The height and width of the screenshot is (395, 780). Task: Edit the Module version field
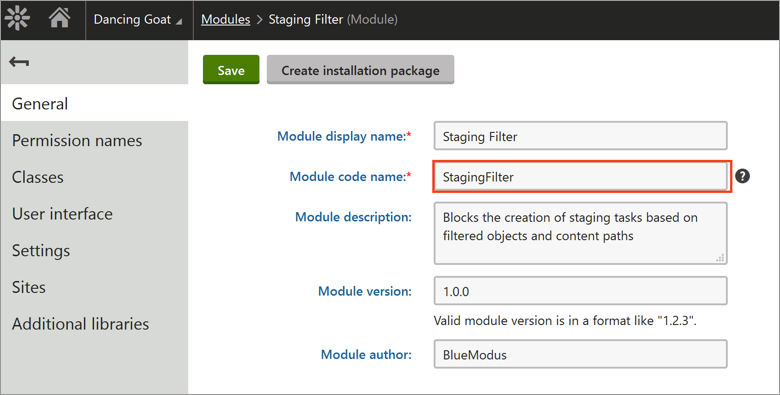click(580, 291)
